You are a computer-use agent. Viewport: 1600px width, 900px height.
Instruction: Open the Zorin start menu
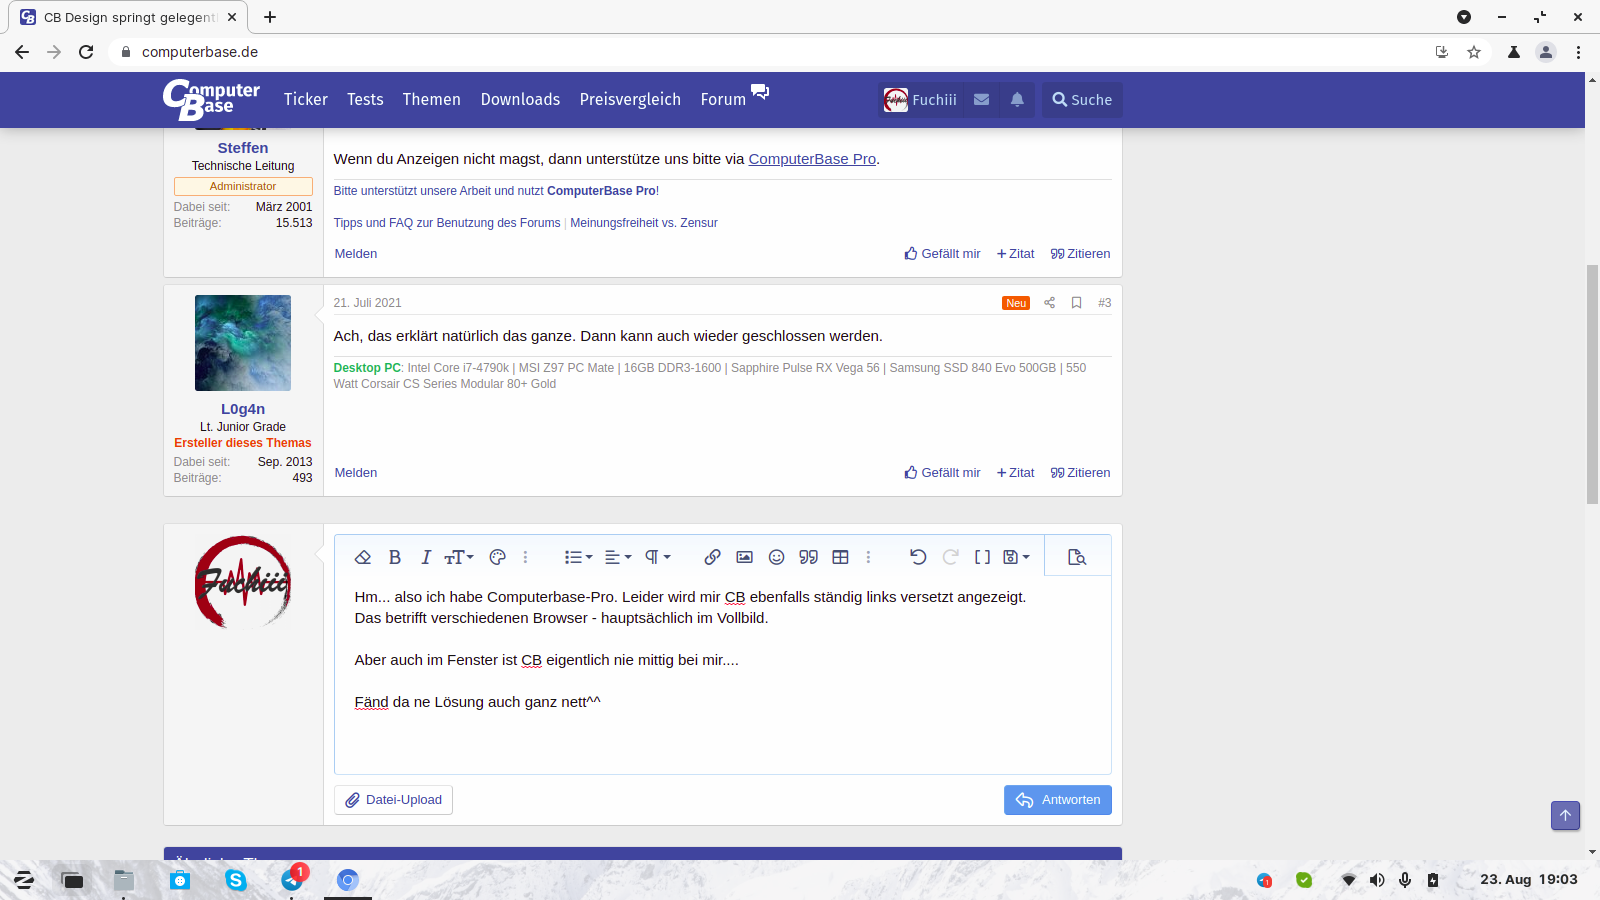tap(24, 880)
